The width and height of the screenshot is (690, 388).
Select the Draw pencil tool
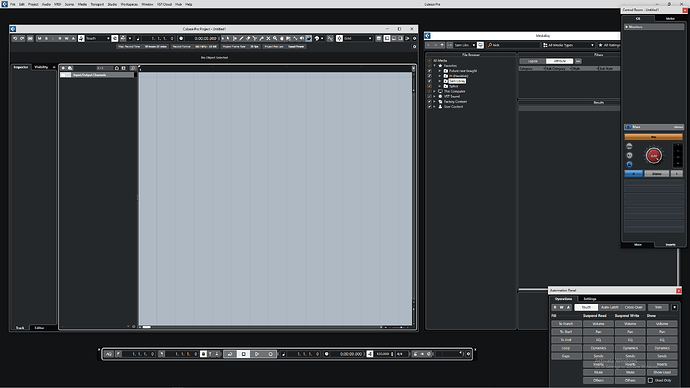click(x=241, y=38)
